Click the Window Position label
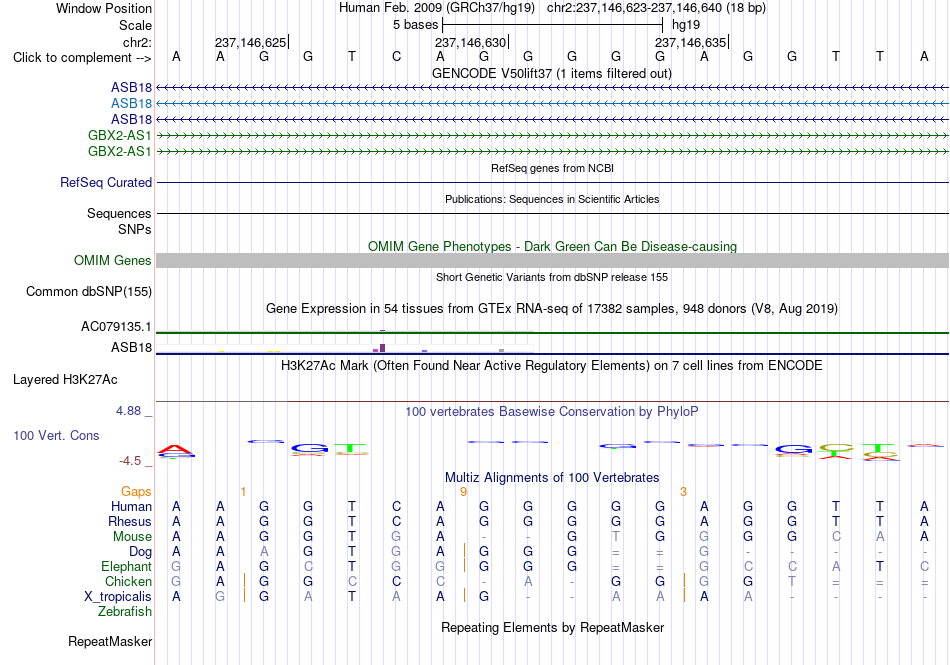 104,8
